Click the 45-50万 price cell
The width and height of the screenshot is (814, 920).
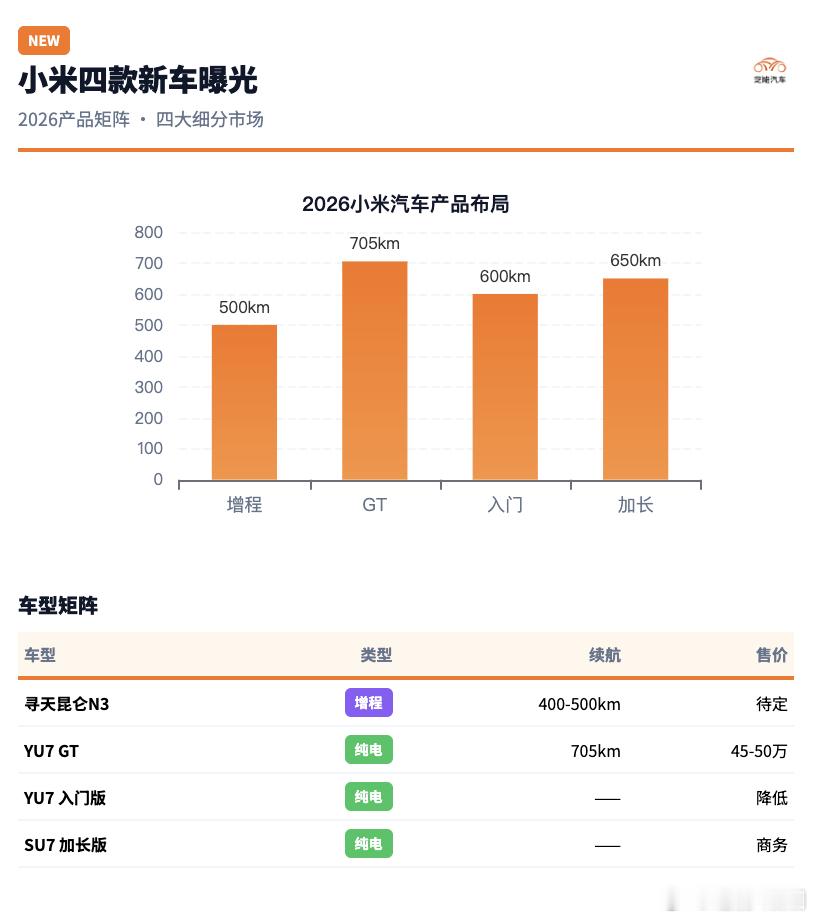point(759,751)
